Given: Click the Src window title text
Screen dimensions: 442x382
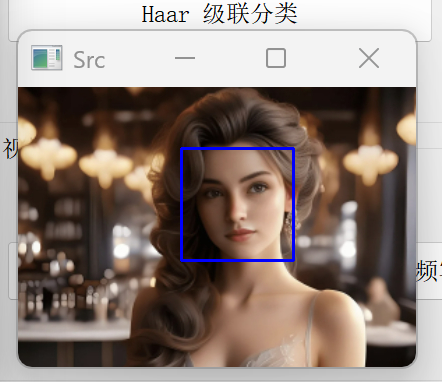Looking at the screenshot, I should 89,60.
